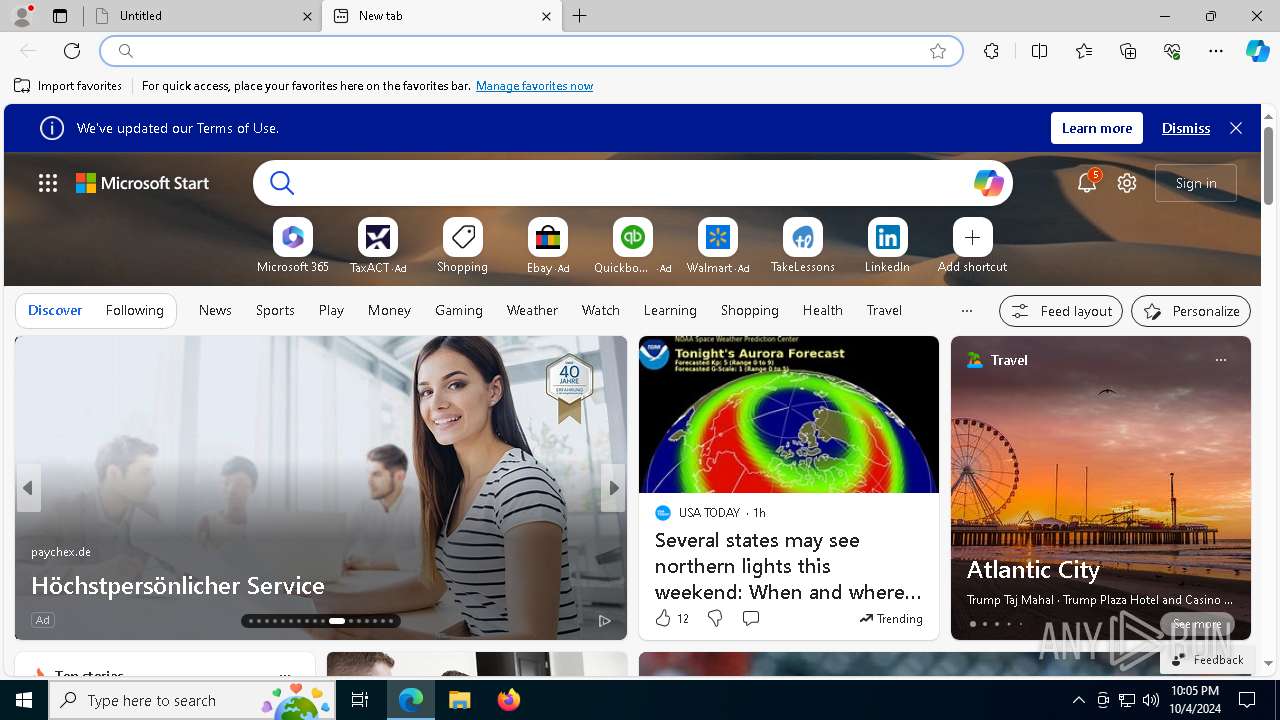Open the Edge profile icon

coord(22,16)
